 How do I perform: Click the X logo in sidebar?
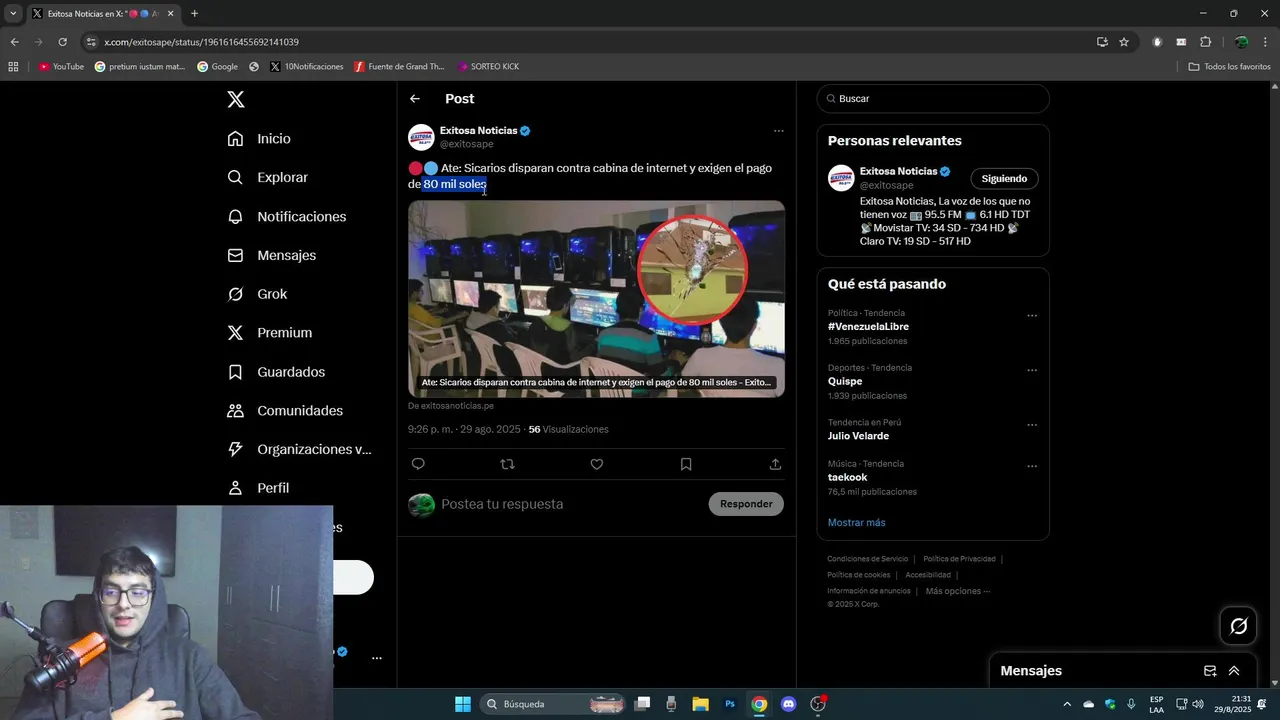tap(236, 99)
